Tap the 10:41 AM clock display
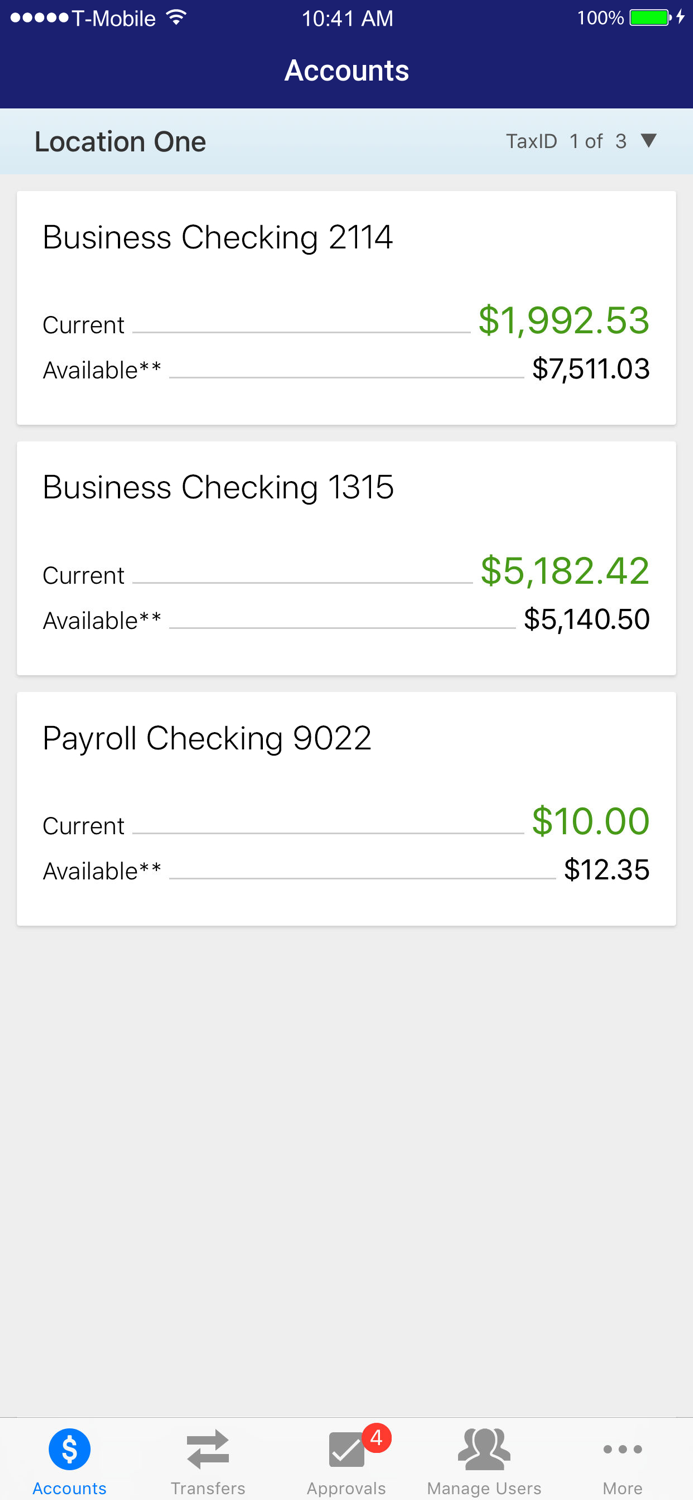Viewport: 693px width, 1500px height. coord(346,16)
